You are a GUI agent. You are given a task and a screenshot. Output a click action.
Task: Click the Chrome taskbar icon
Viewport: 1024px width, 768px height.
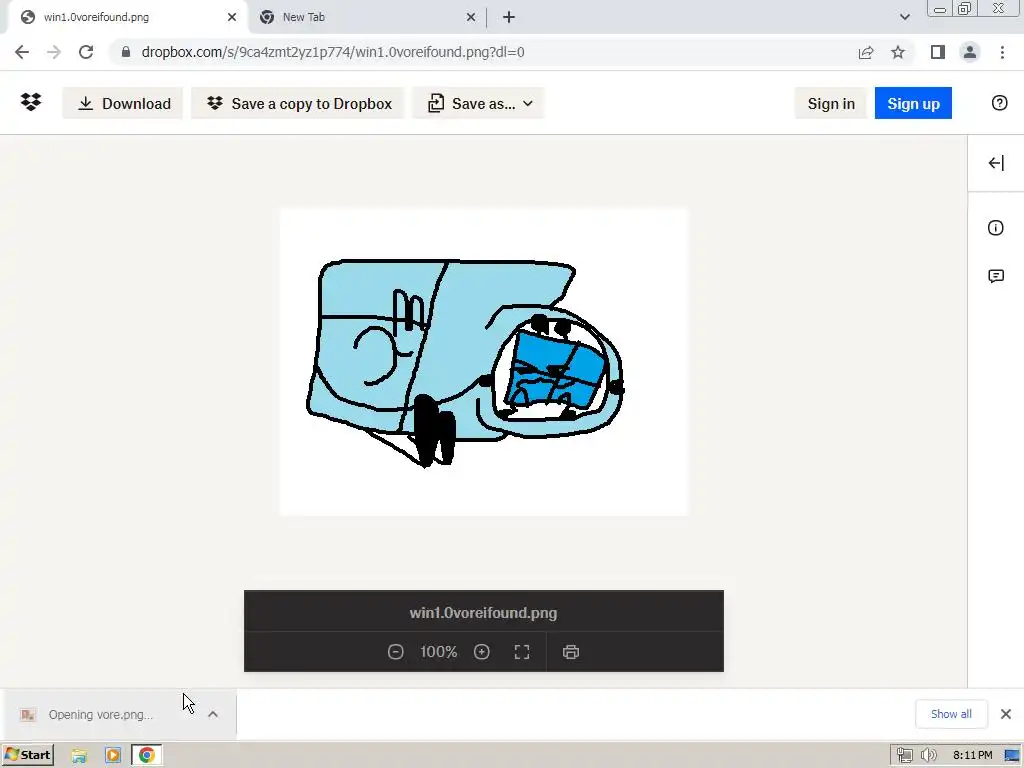tap(146, 756)
